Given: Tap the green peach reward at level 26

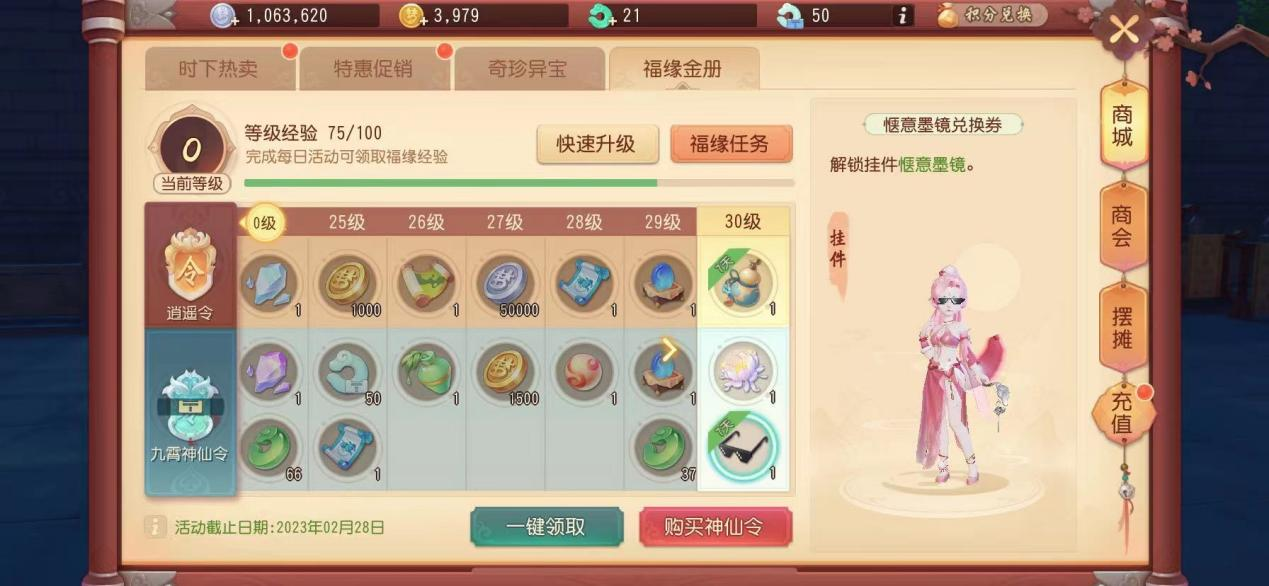Looking at the screenshot, I should (427, 370).
